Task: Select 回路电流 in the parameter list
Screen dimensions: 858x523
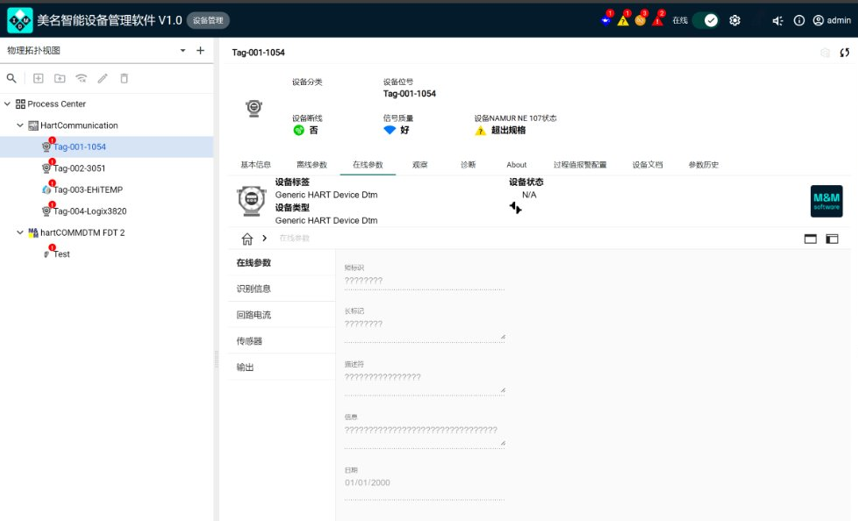Action: click(254, 315)
